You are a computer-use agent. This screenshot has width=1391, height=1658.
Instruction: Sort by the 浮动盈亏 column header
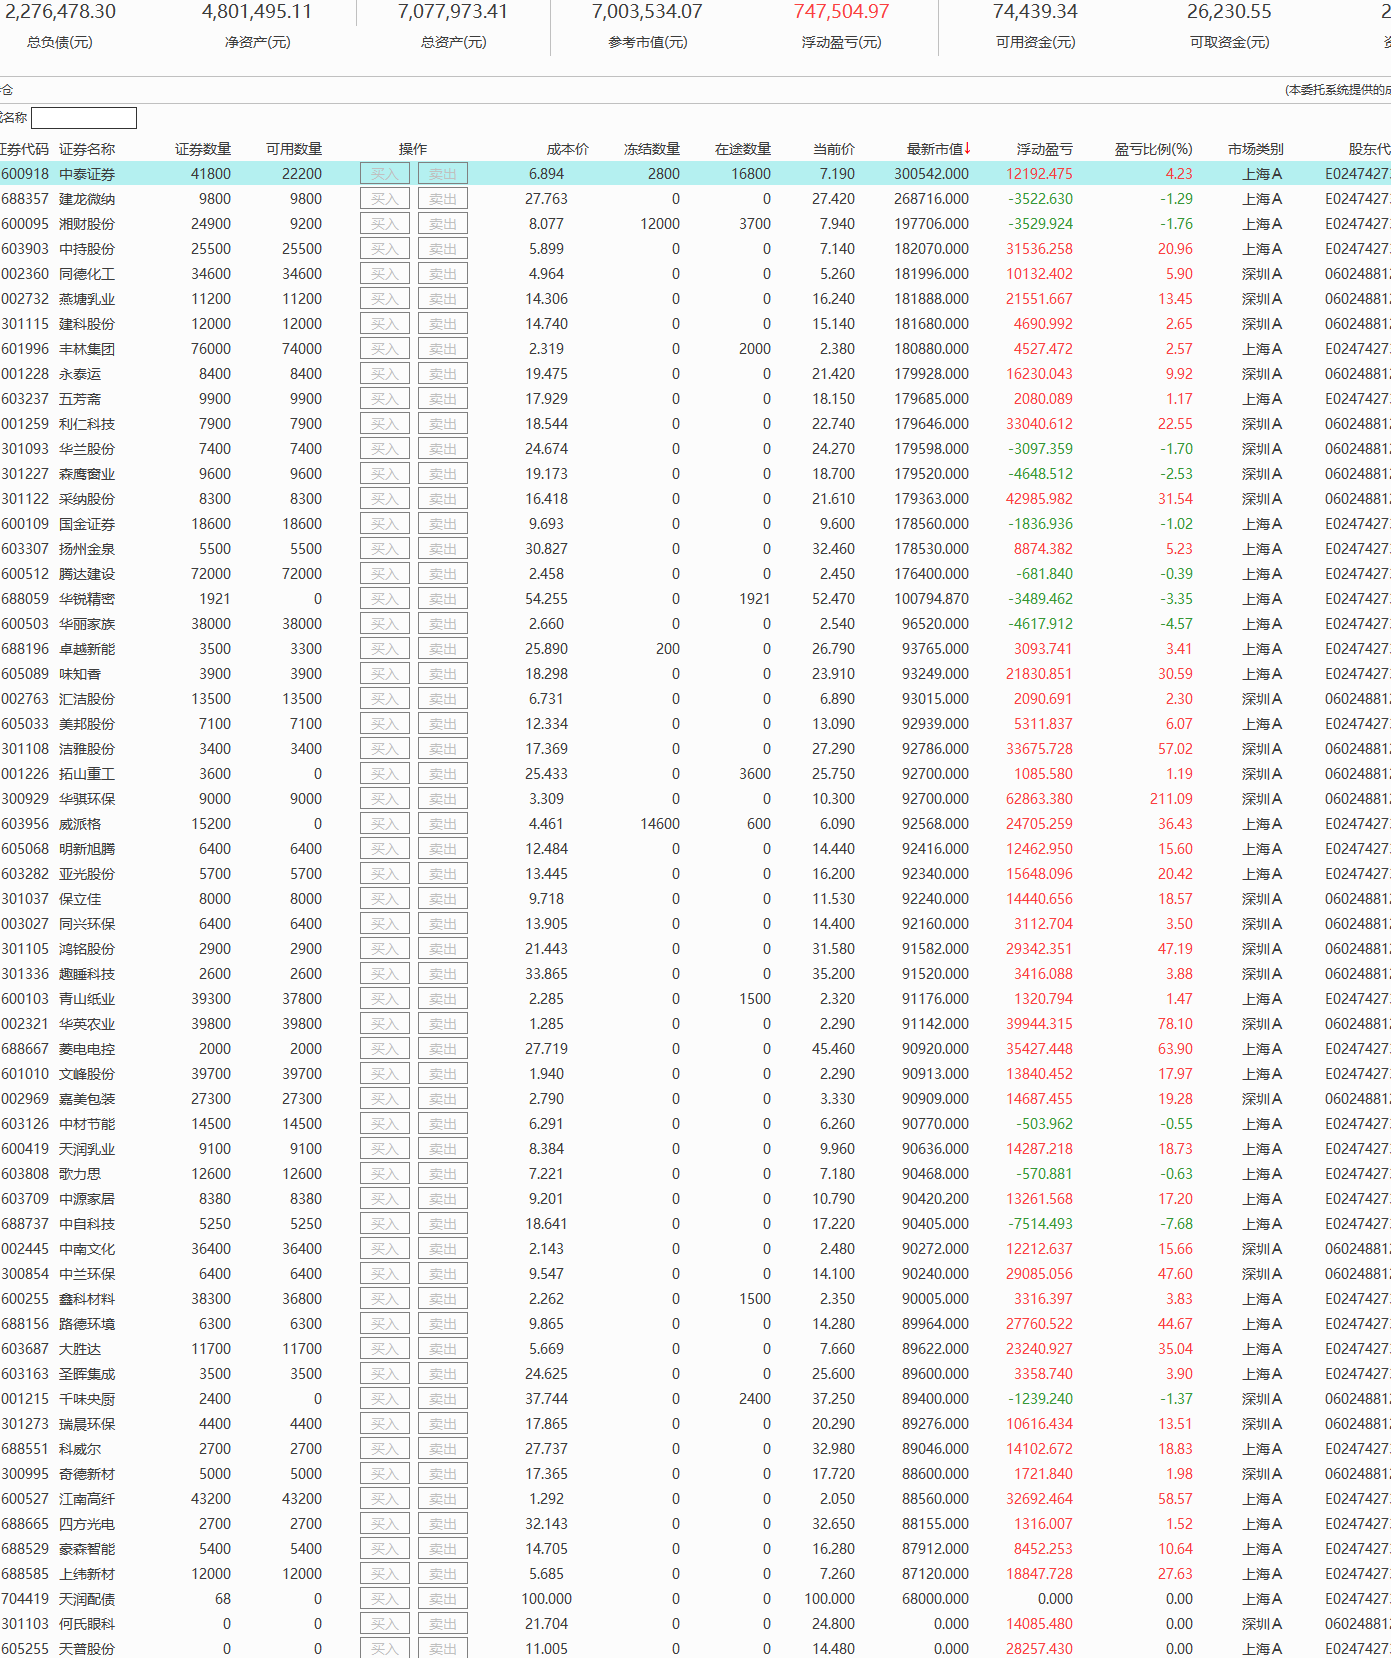click(1044, 149)
